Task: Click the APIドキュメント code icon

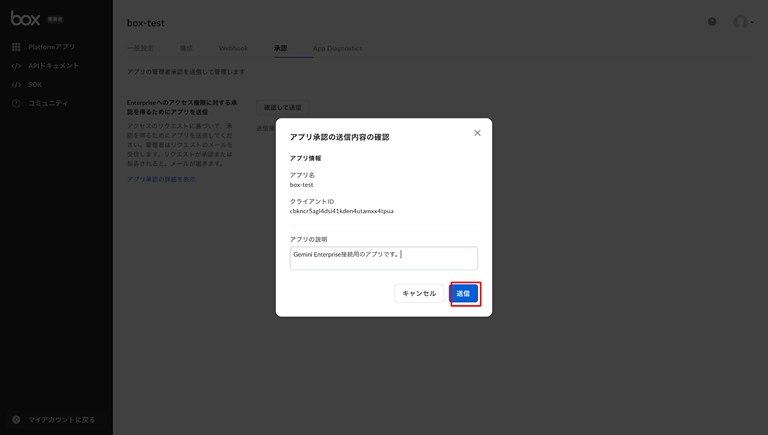Action: pos(16,66)
